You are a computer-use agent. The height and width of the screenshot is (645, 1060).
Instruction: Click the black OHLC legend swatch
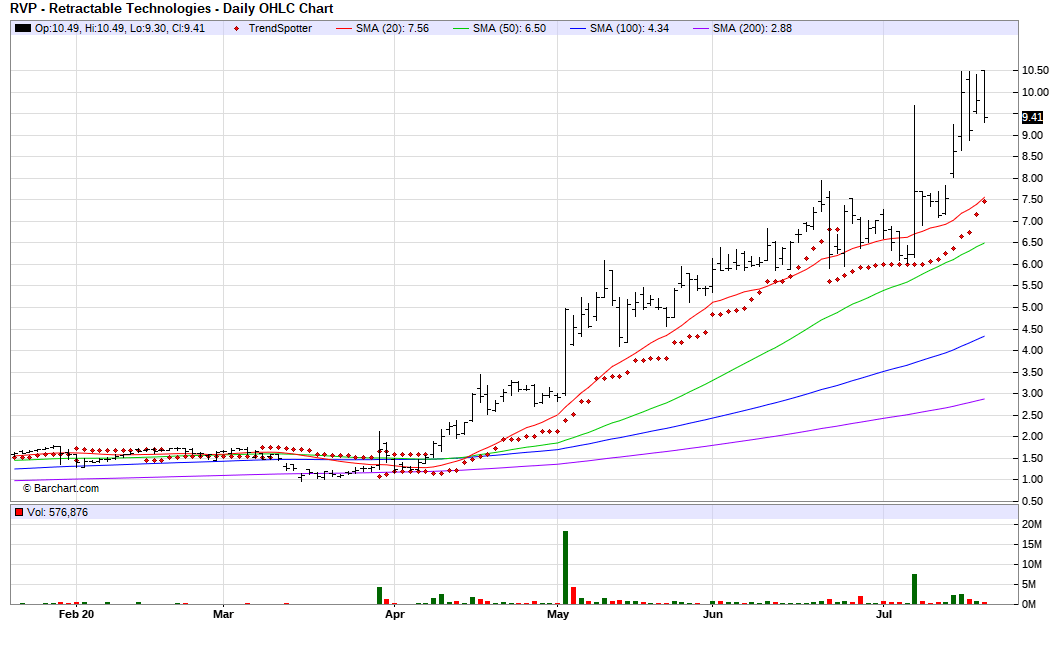[23, 28]
